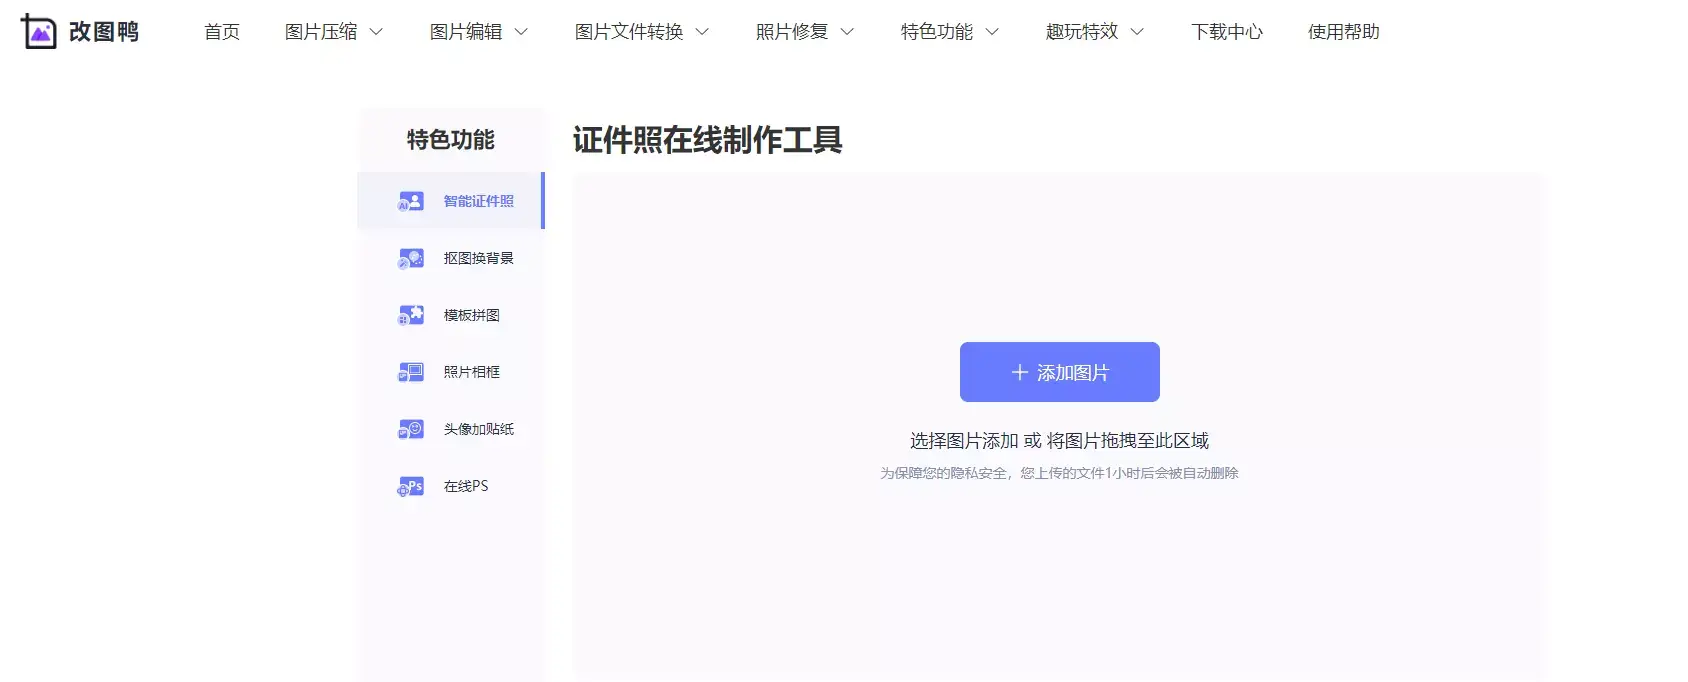This screenshot has width=1688, height=682.
Task: Expand the 图片文件转换 dropdown arrow
Action: point(702,32)
